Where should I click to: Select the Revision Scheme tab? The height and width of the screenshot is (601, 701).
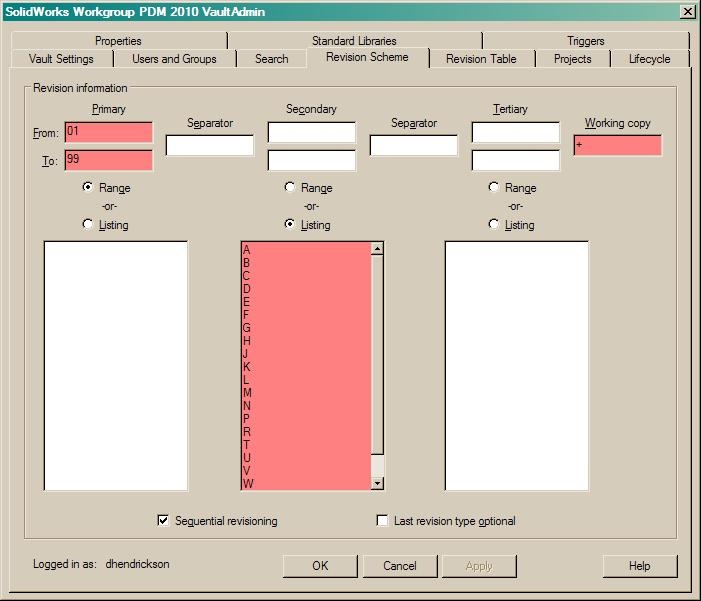(367, 57)
